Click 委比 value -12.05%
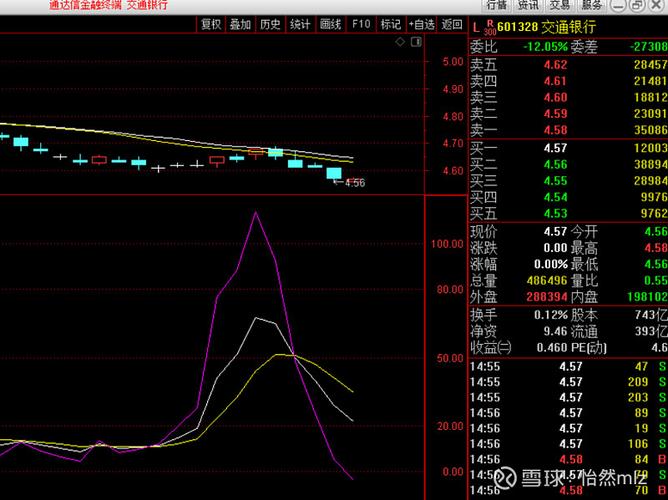This screenshot has height=500, width=668. pyautogui.click(x=545, y=46)
